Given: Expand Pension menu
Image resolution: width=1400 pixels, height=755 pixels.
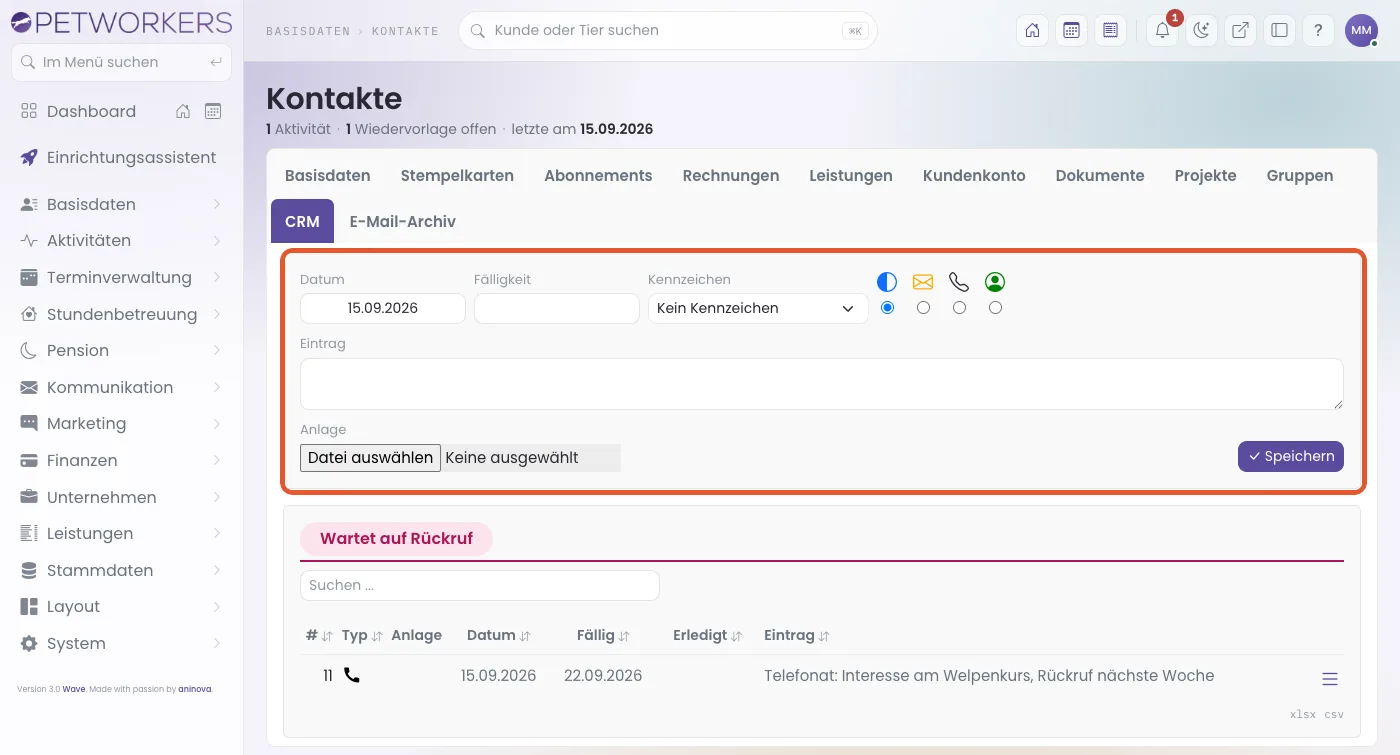Looking at the screenshot, I should coord(120,350).
